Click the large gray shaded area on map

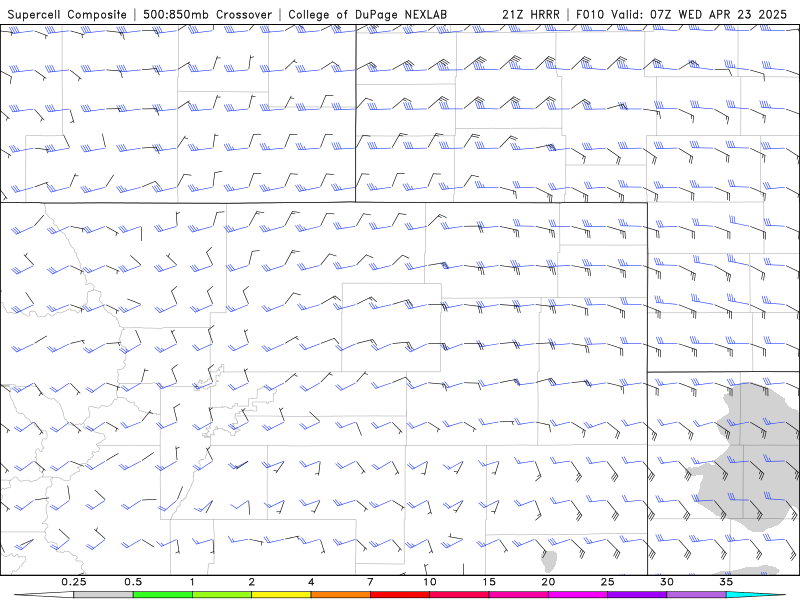pyautogui.click(x=742, y=457)
